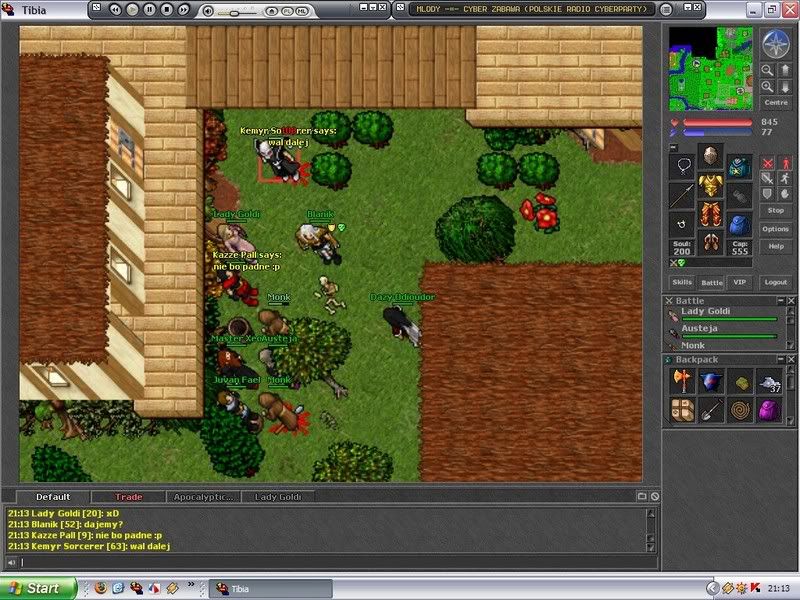Click the blue bag ammo slot
Image resolution: width=800 pixels, height=600 pixels.
[739, 224]
